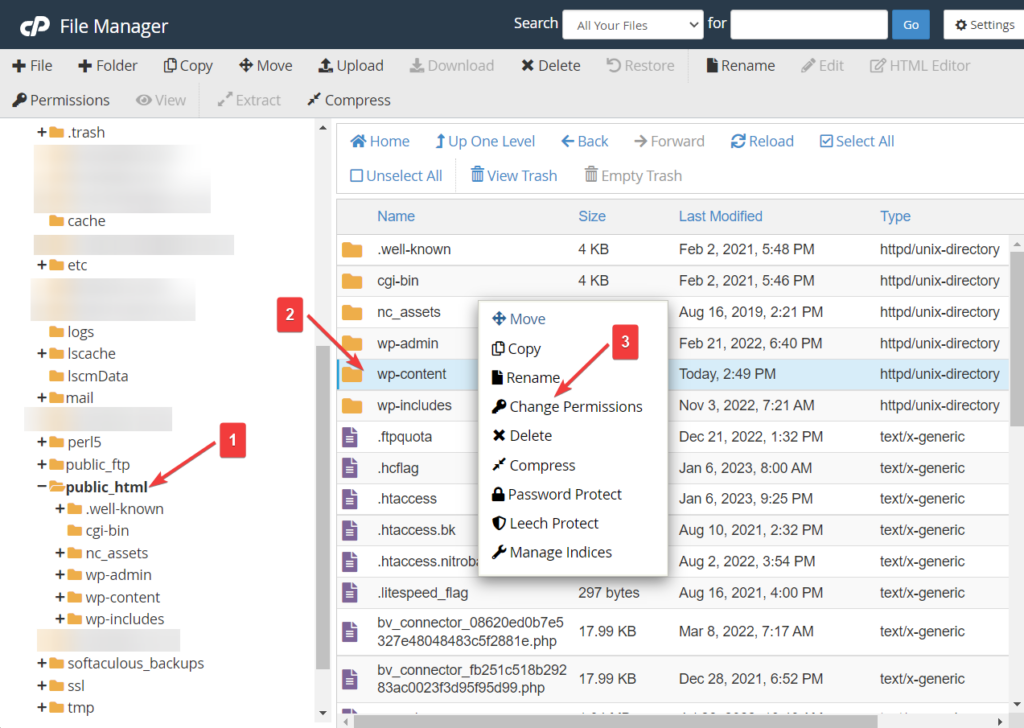Viewport: 1024px width, 728px height.
Task: Click the cgi-bin folder icon in file list
Action: (352, 281)
